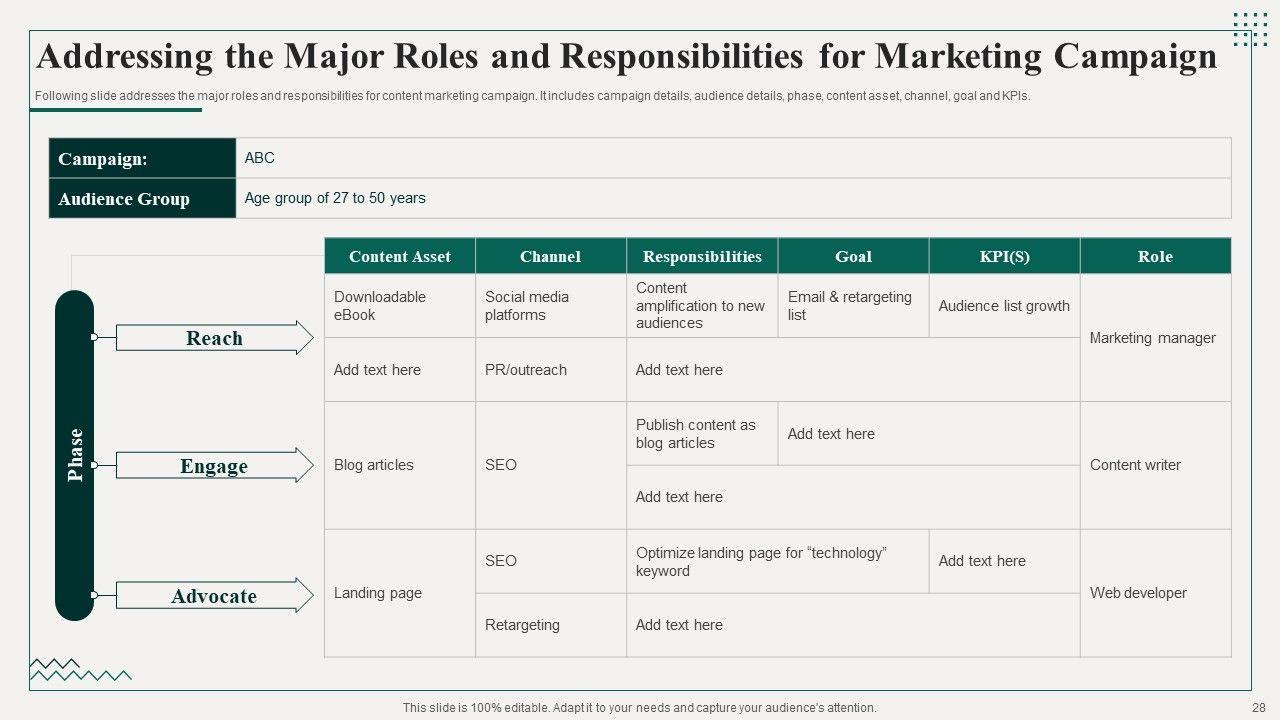This screenshot has height=720, width=1280.
Task: Select 'Add text here' next to Optimize landing page
Action: point(1004,561)
